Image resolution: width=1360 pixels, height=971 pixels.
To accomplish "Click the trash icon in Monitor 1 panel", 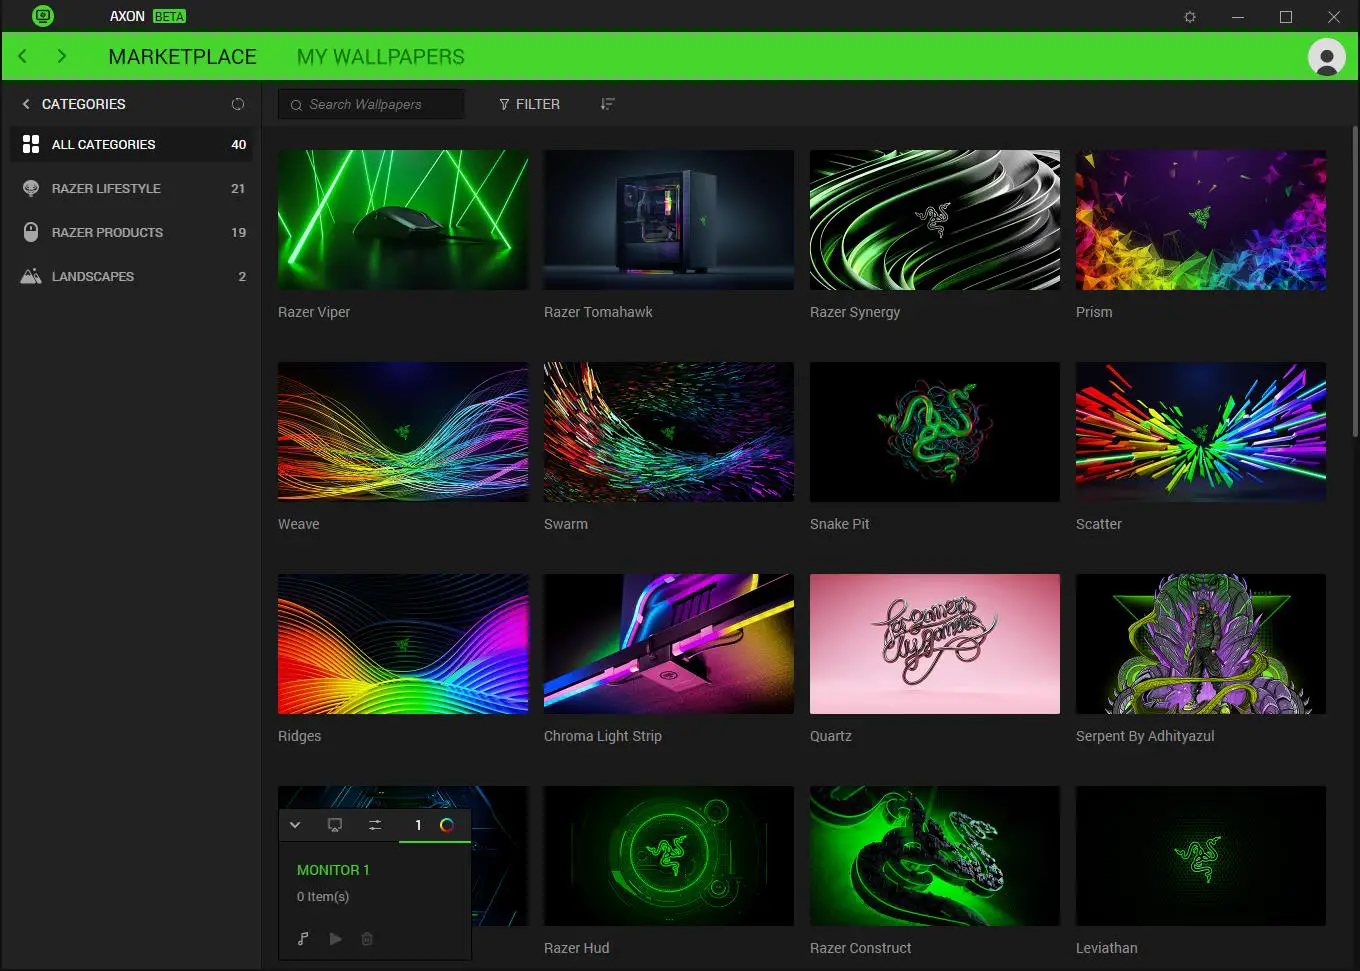I will [367, 939].
